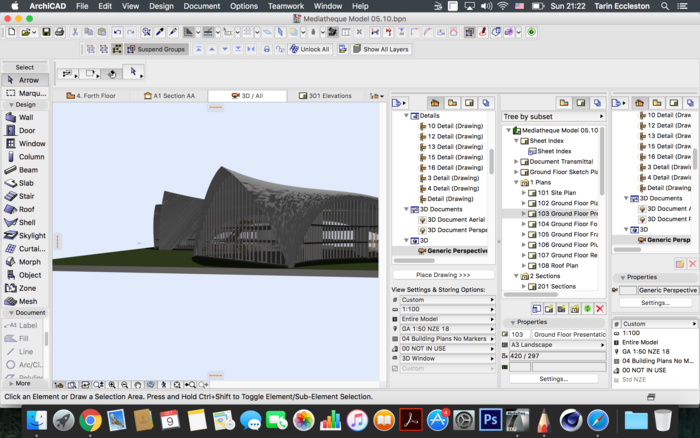This screenshot has height=438, width=700.
Task: Click Place Drawing button
Action: click(x=443, y=274)
